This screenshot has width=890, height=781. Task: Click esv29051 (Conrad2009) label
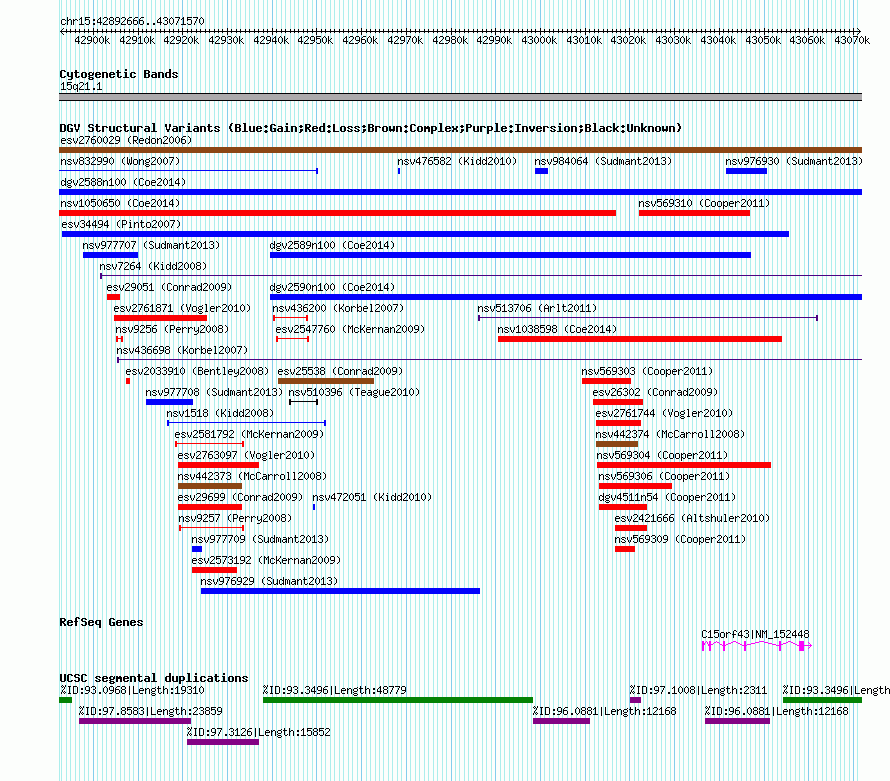click(169, 287)
